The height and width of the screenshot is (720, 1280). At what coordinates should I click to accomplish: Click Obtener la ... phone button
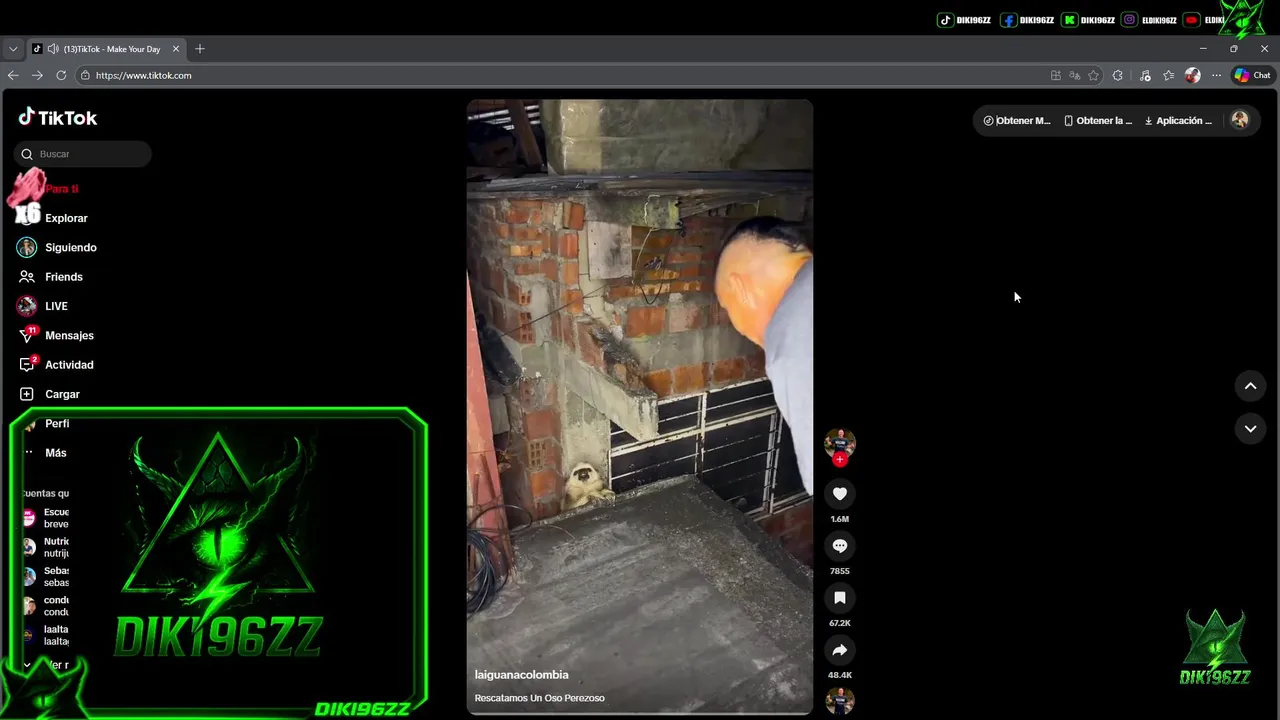click(x=1098, y=121)
